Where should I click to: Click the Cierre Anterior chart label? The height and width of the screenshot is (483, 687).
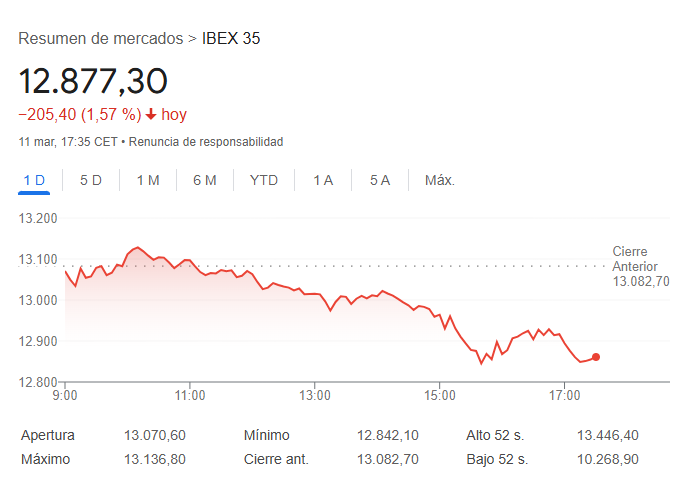[x=640, y=267]
